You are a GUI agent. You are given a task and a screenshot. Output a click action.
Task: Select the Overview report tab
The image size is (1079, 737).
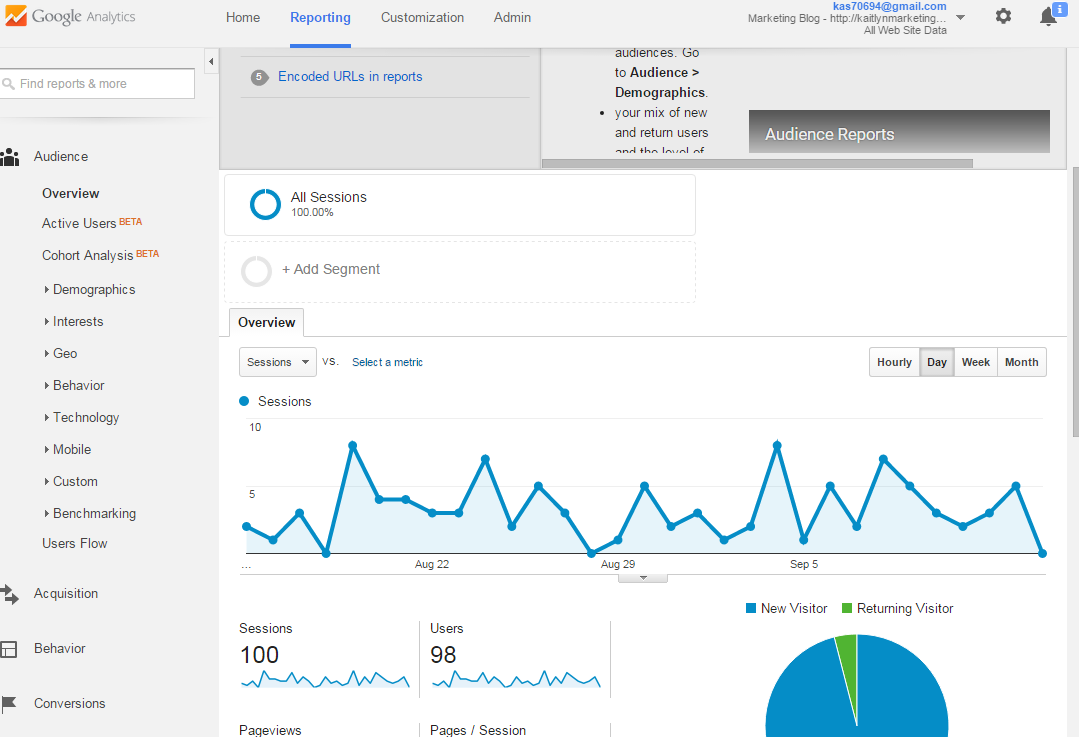[266, 322]
